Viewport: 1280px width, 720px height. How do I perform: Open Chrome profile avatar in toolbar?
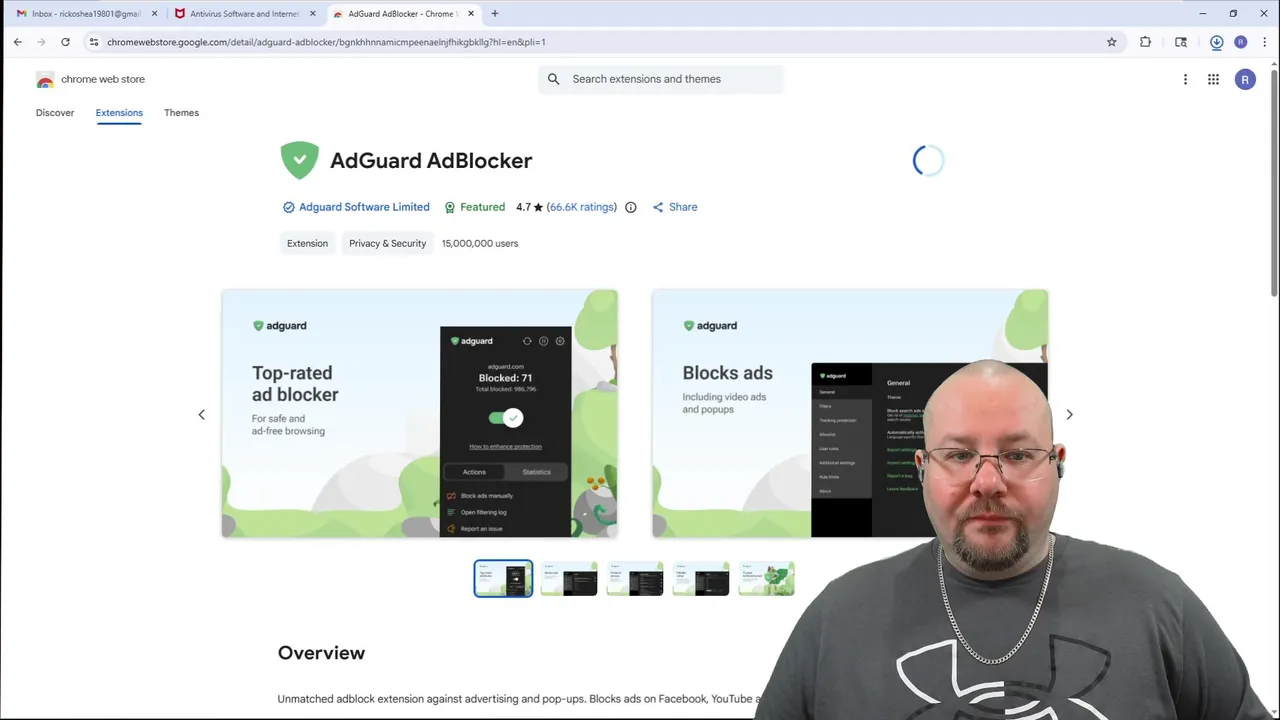point(1240,42)
